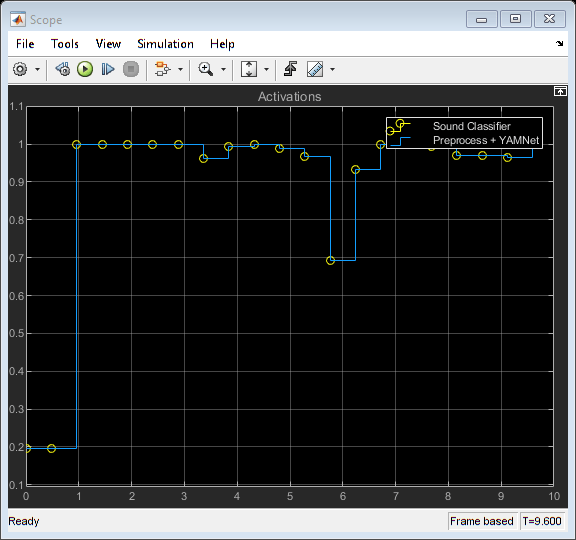Viewport: 576px width, 540px height.
Task: Click the Step Forward icon
Action: tap(108, 69)
